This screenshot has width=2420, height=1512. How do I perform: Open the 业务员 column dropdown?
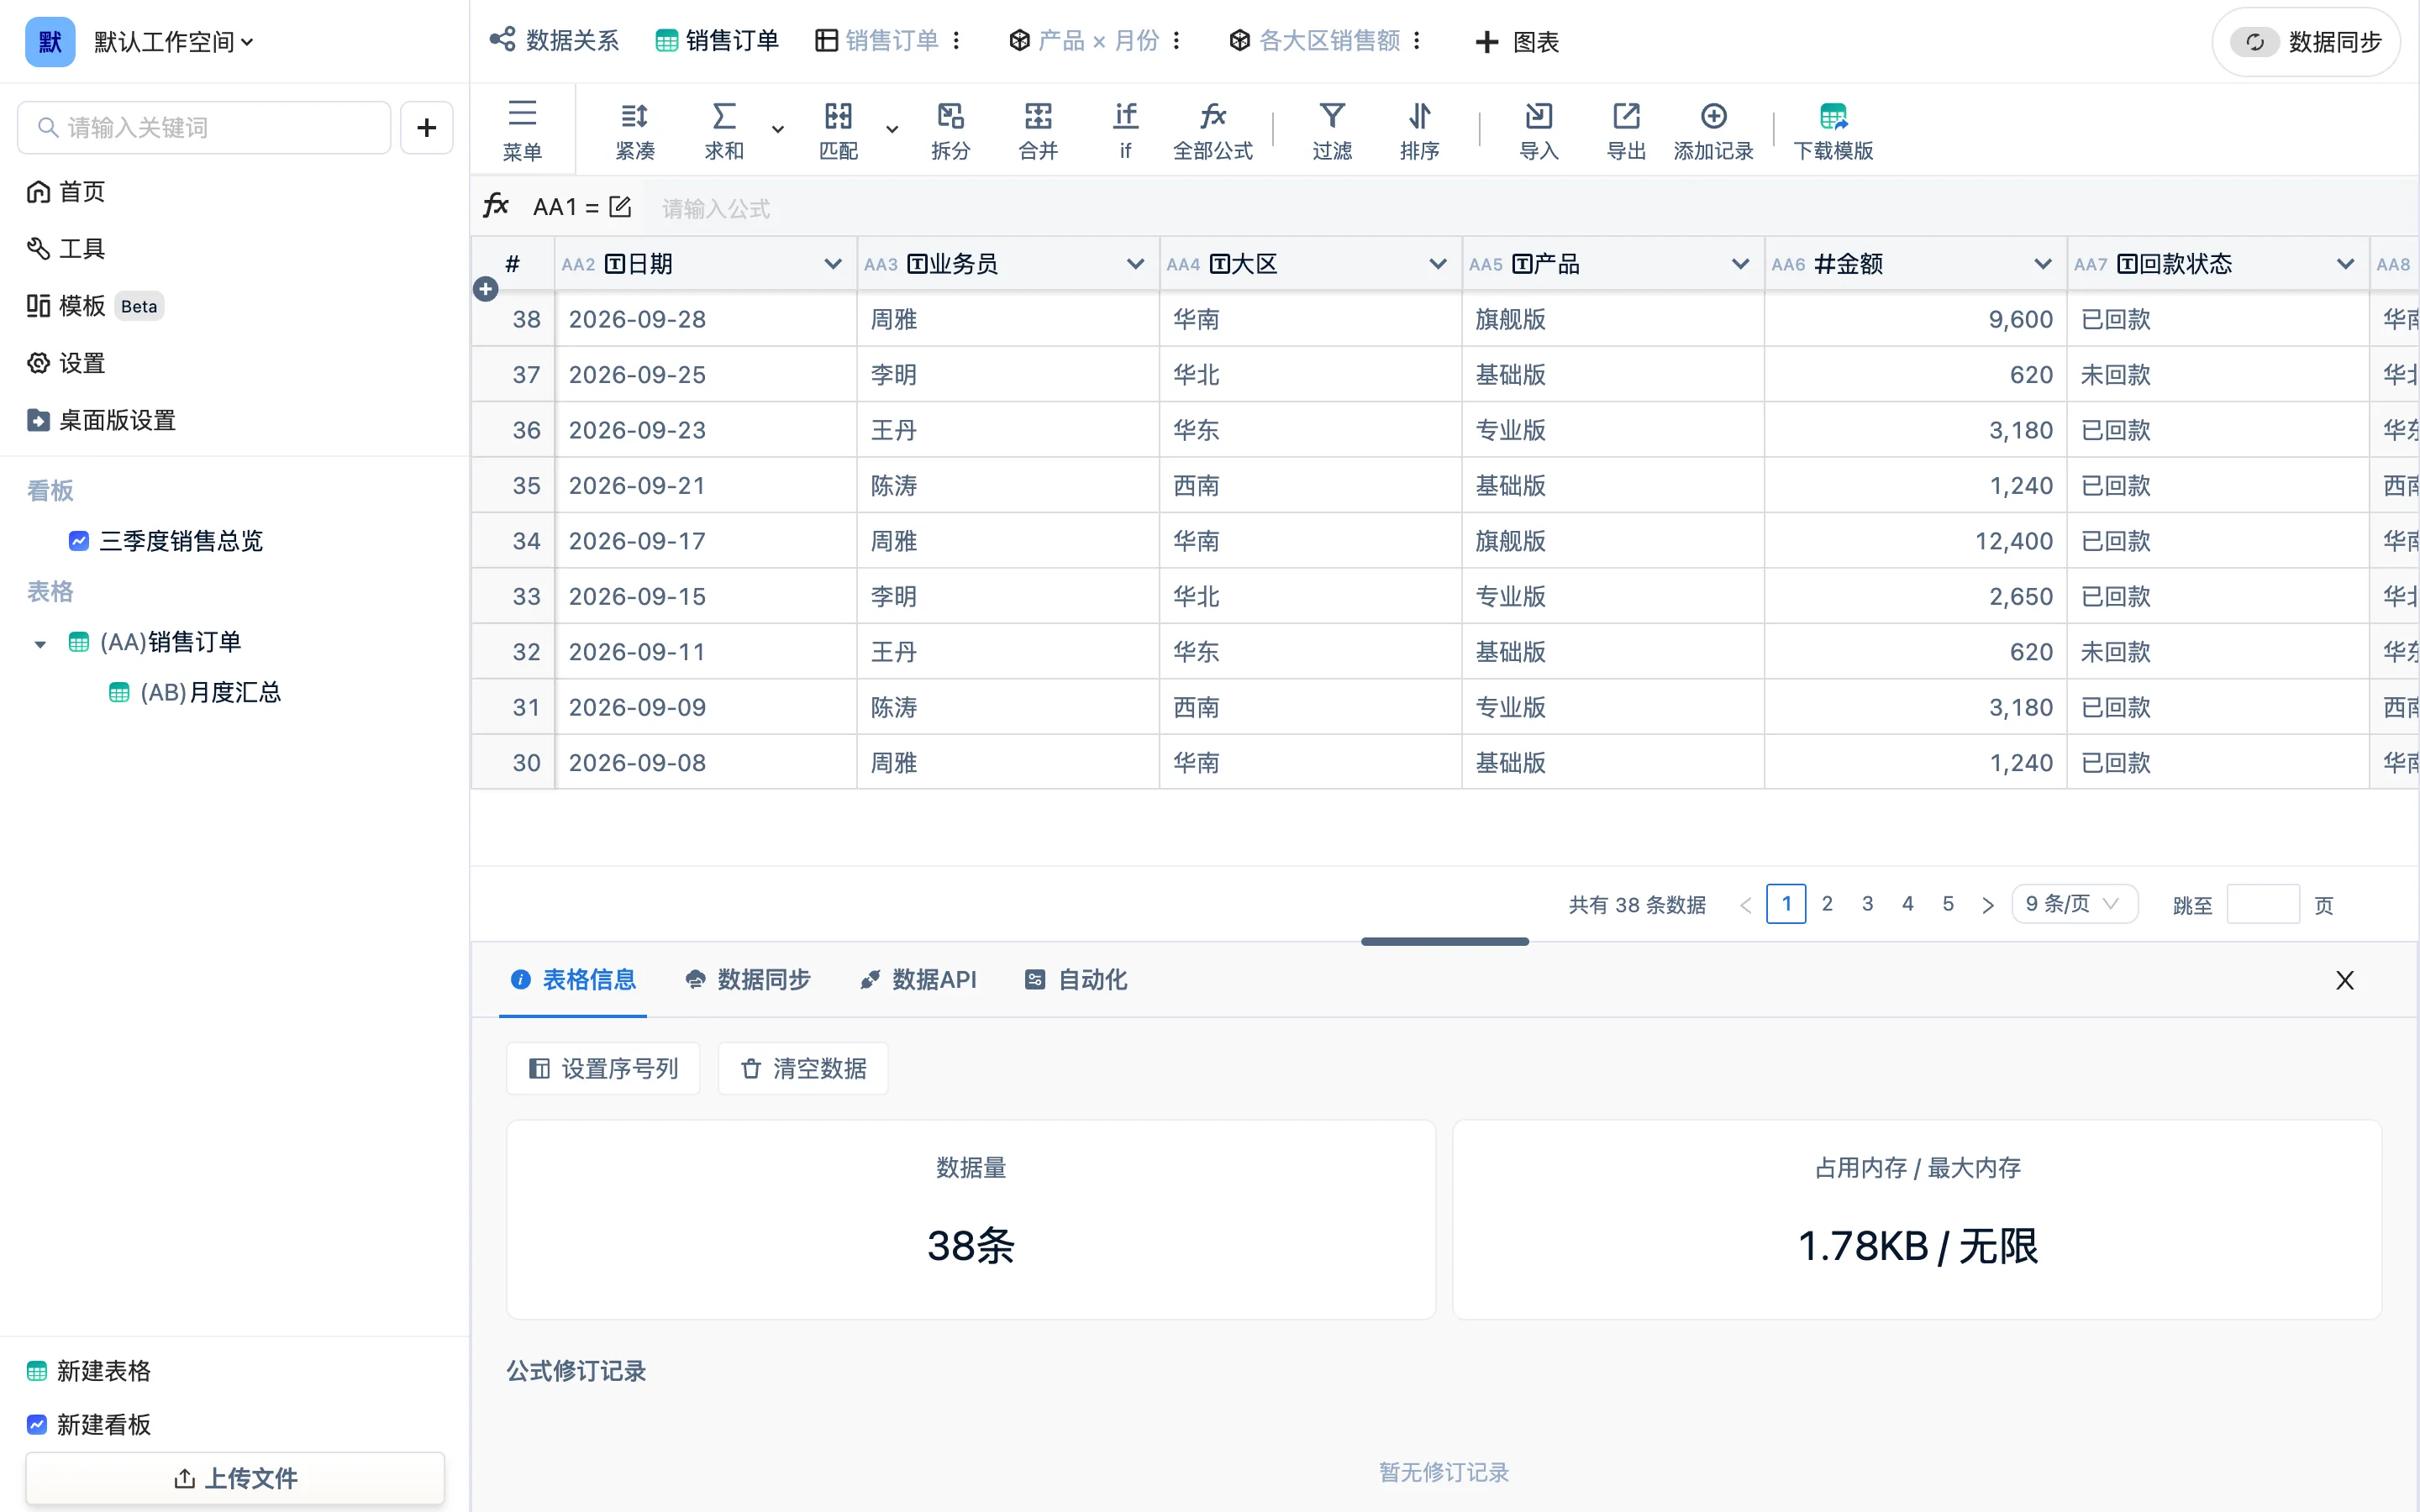[x=1135, y=264]
